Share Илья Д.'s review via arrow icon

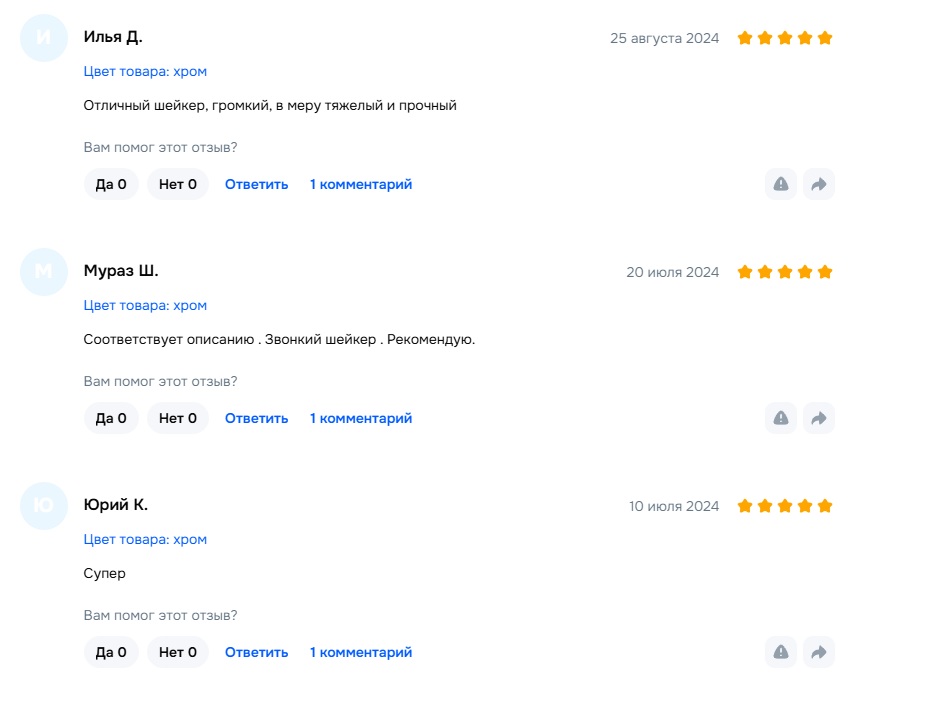[819, 184]
